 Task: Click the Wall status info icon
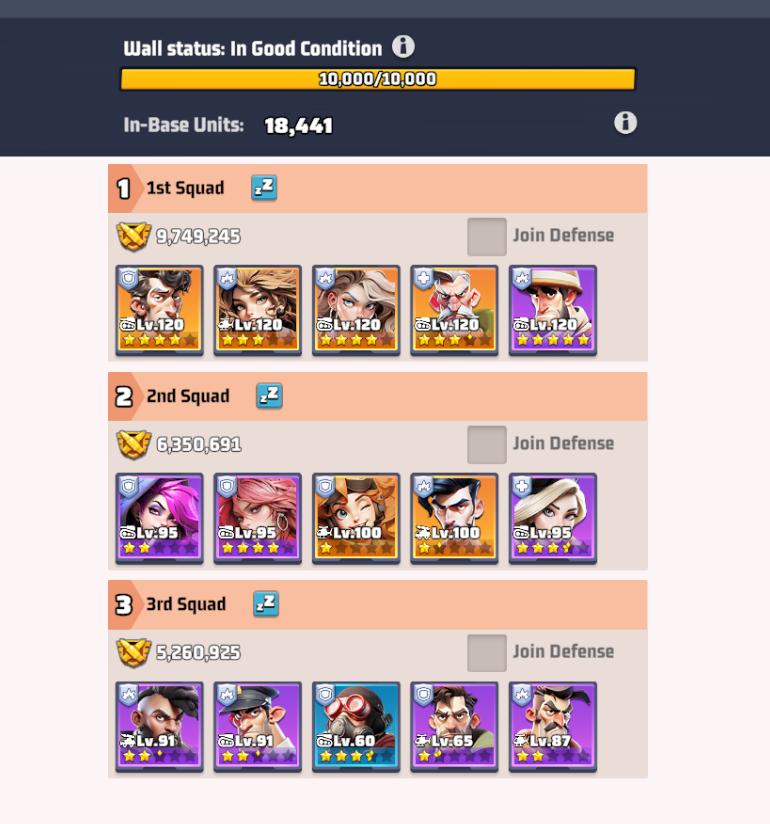tap(403, 47)
